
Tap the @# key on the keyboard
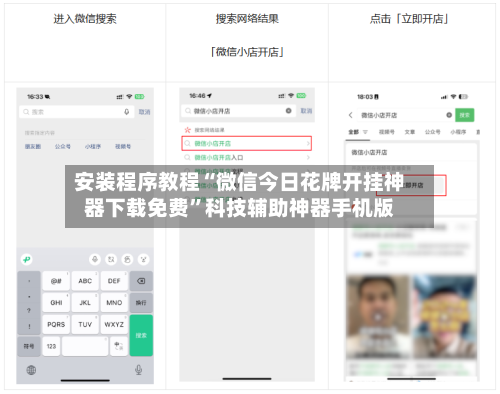(56, 281)
